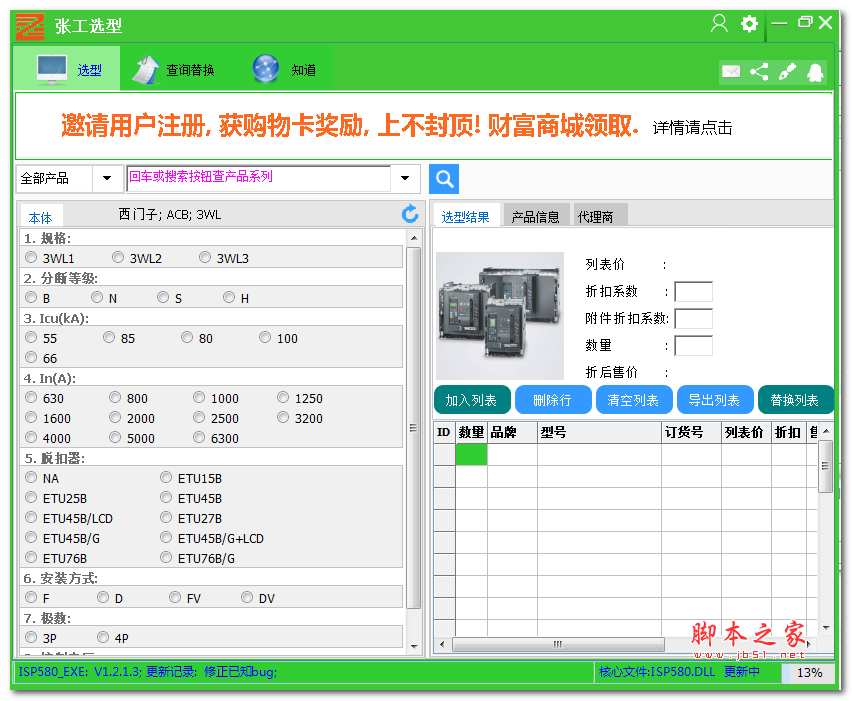Click the result table scroll left arrow
The width and height of the screenshot is (852, 701).
click(x=442, y=644)
